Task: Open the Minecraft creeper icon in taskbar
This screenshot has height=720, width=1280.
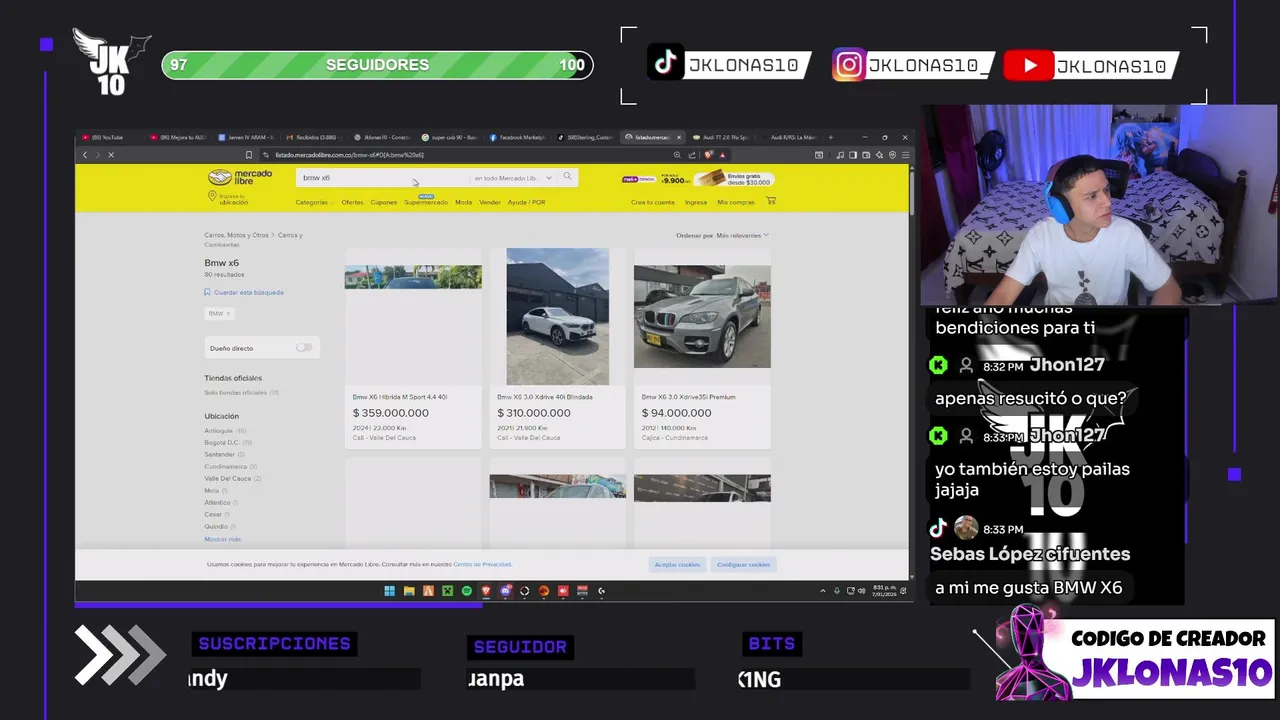Action: (447, 591)
